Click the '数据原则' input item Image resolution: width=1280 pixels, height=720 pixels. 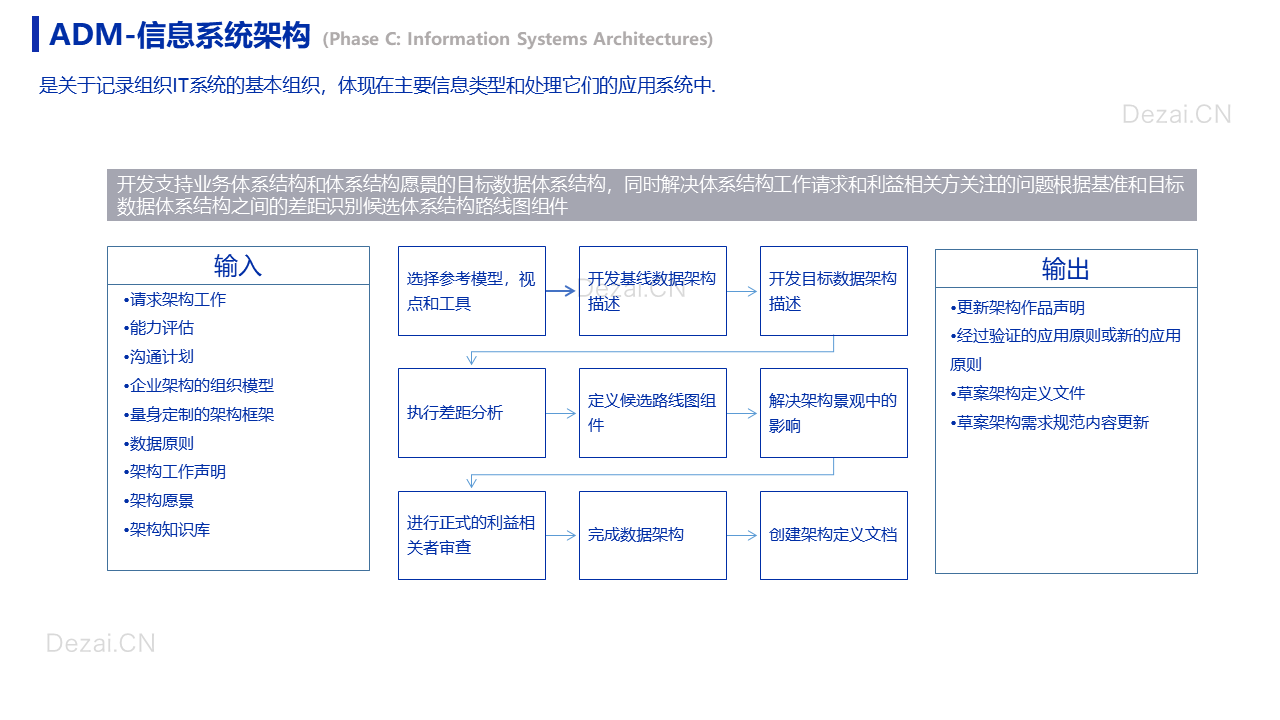pos(159,443)
